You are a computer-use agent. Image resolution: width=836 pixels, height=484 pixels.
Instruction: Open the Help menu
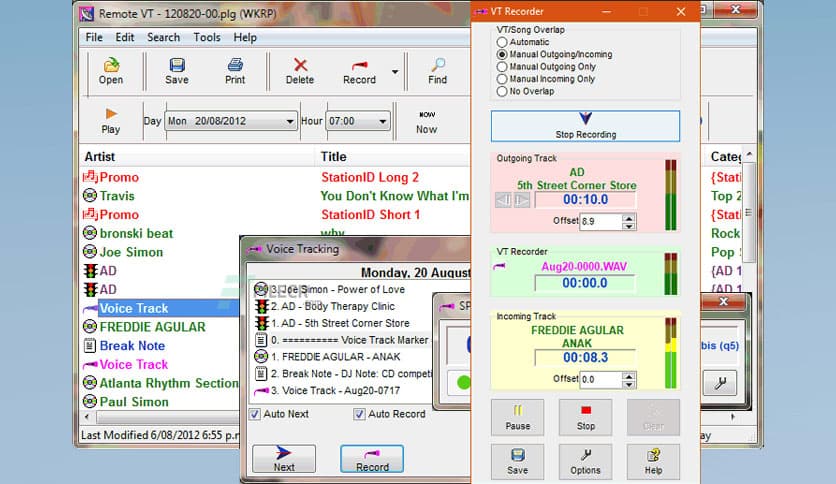(245, 37)
